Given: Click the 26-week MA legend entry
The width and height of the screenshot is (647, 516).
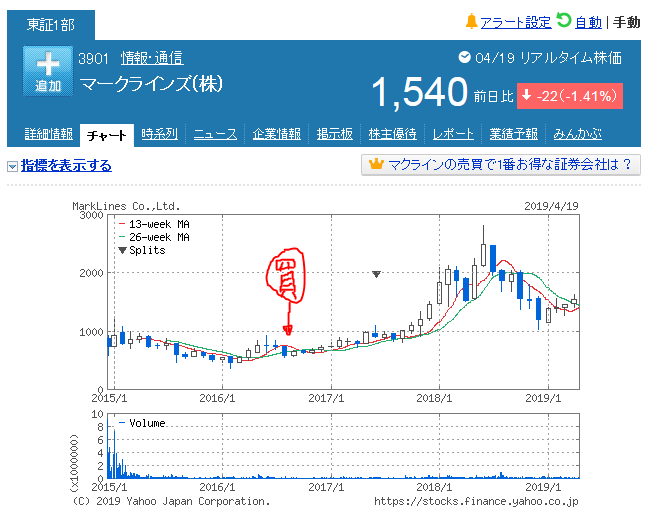Looking at the screenshot, I should pyautogui.click(x=154, y=237).
